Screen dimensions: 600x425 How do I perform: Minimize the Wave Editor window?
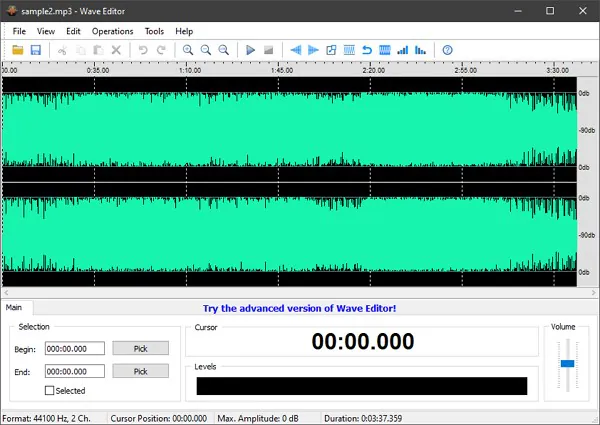coord(518,11)
